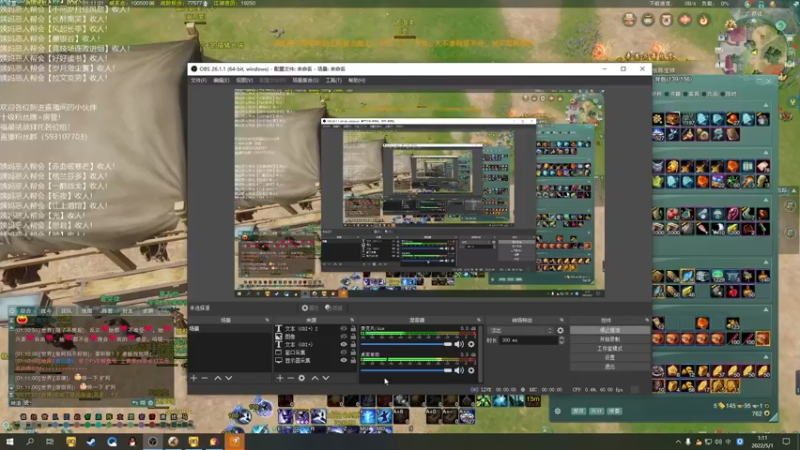Toggle visibility of 窗口采集 source

pos(343,352)
